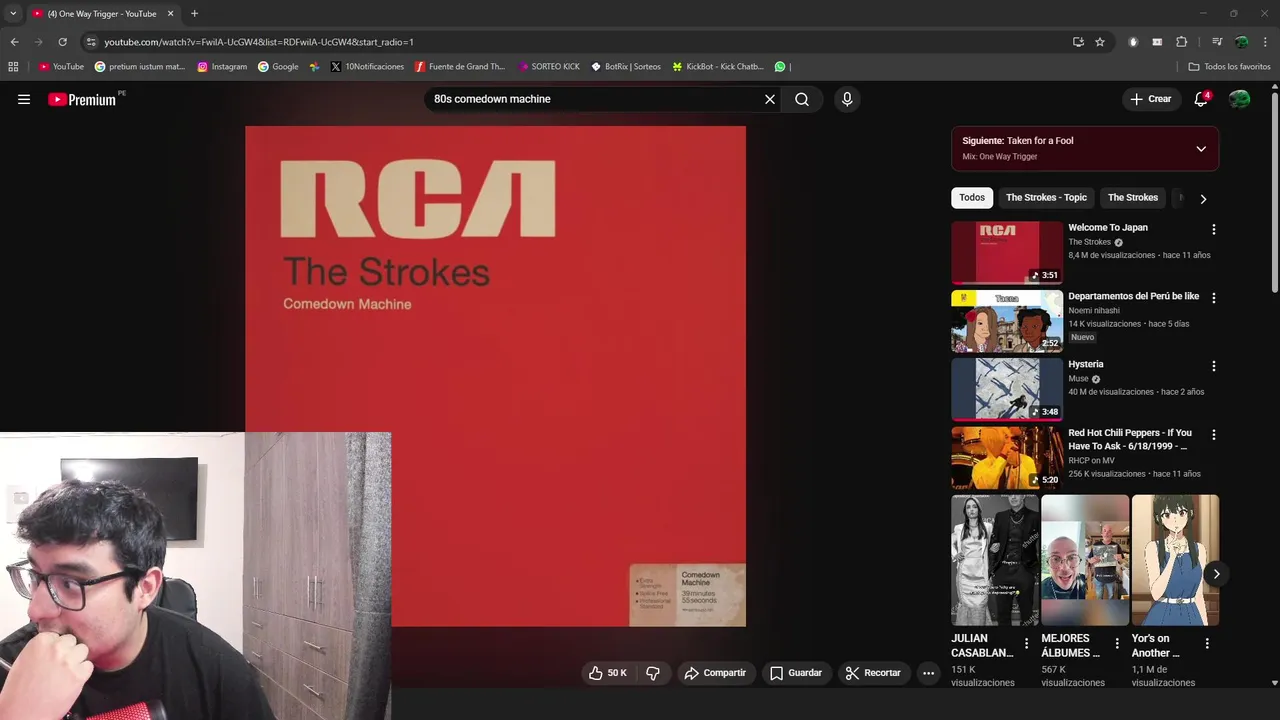
Task: Activate voice search microphone
Action: (x=847, y=99)
